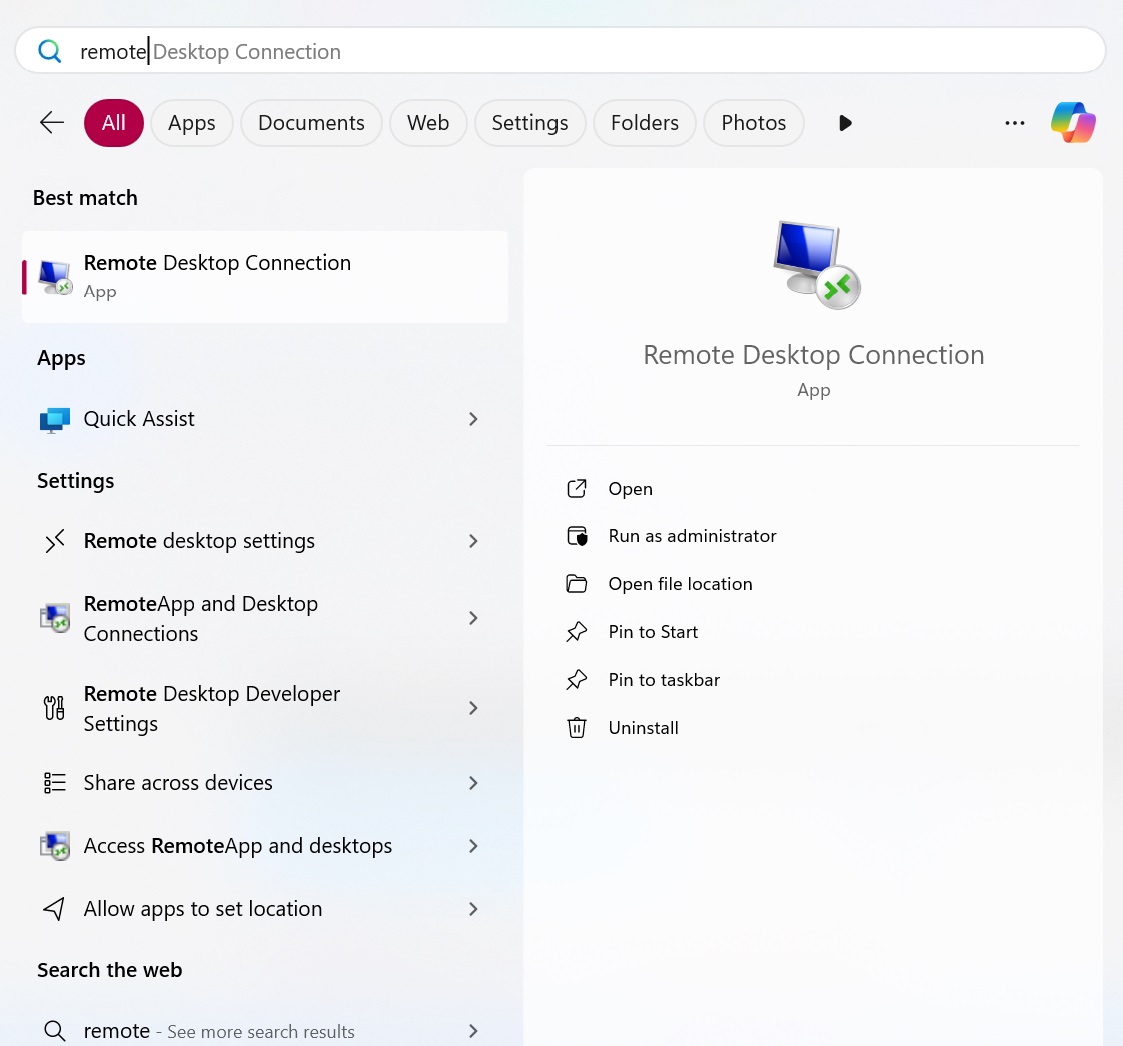This screenshot has height=1046, width=1123.
Task: Click the Share across devices list icon
Action: 55,783
